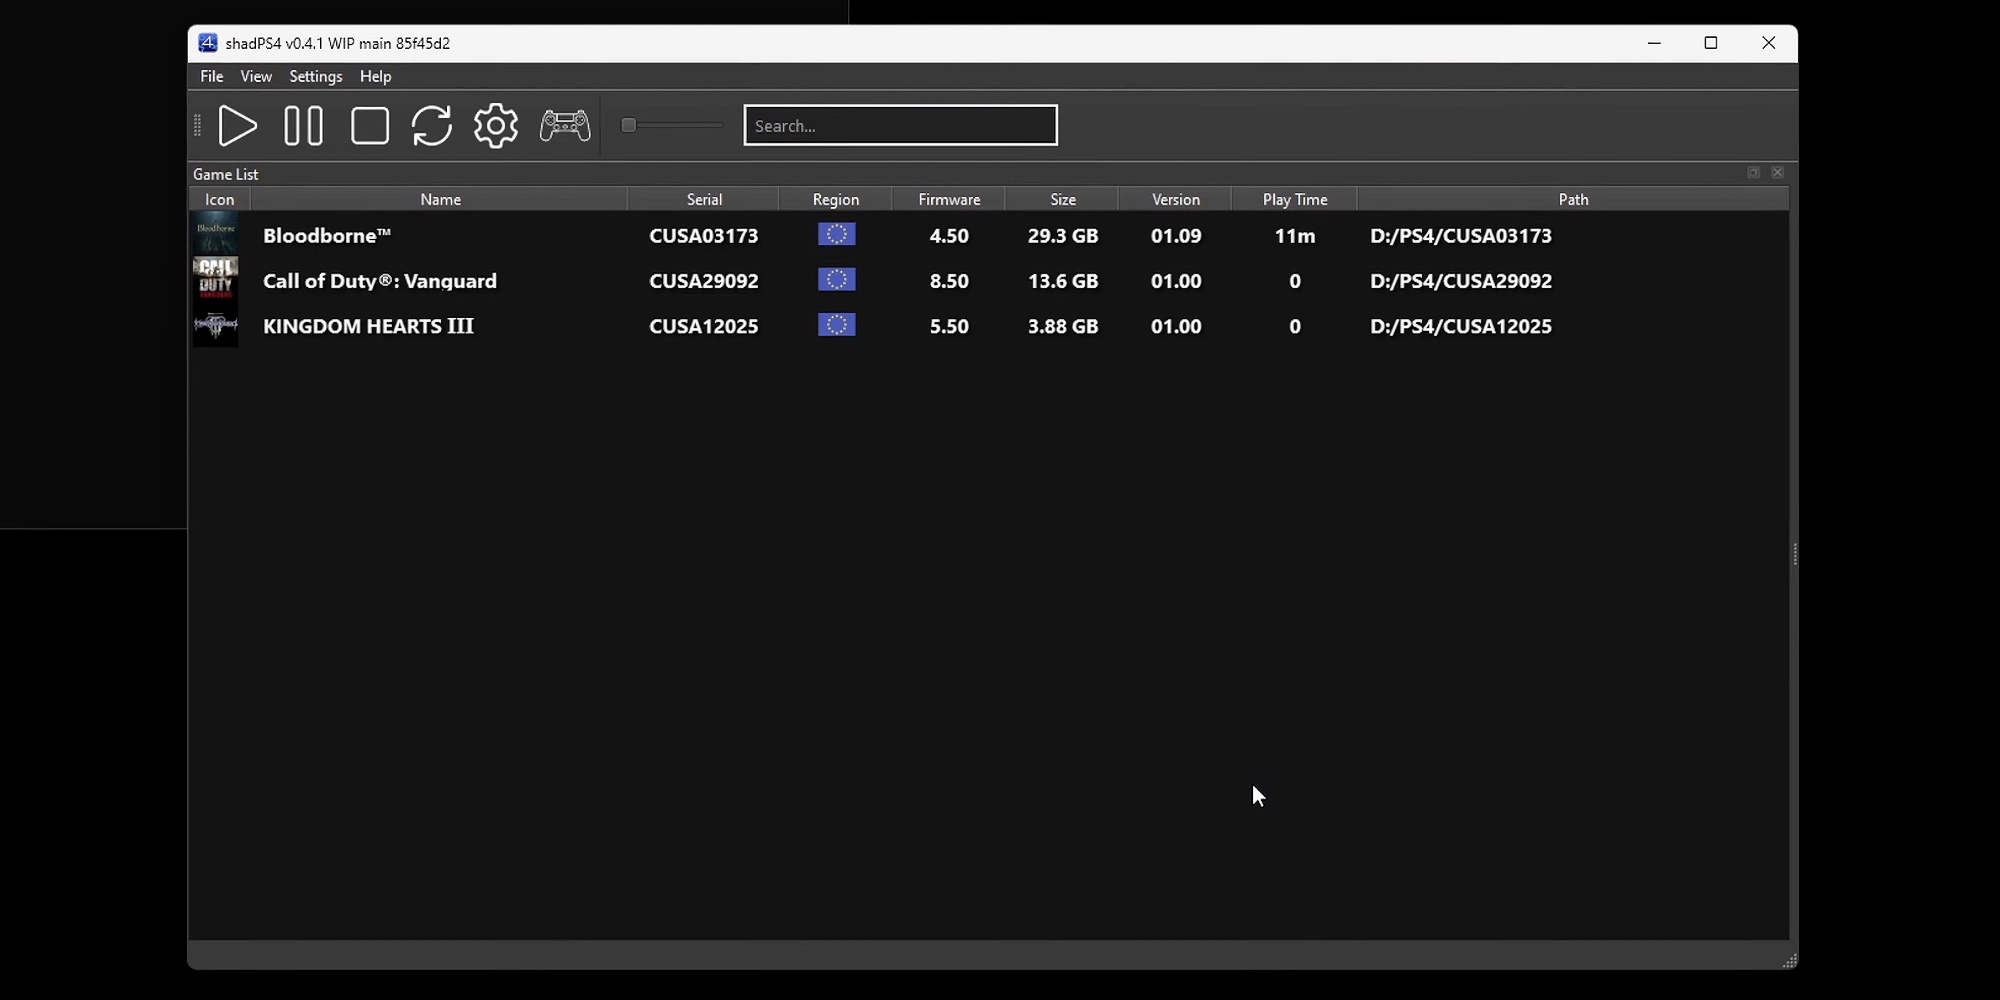Close the Game List panel
Image resolution: width=2000 pixels, height=1000 pixels.
pos(1777,173)
